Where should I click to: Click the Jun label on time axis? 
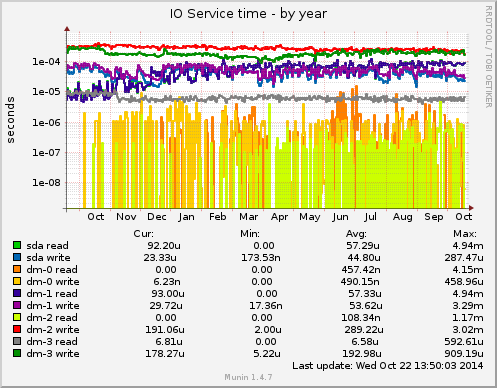340,217
